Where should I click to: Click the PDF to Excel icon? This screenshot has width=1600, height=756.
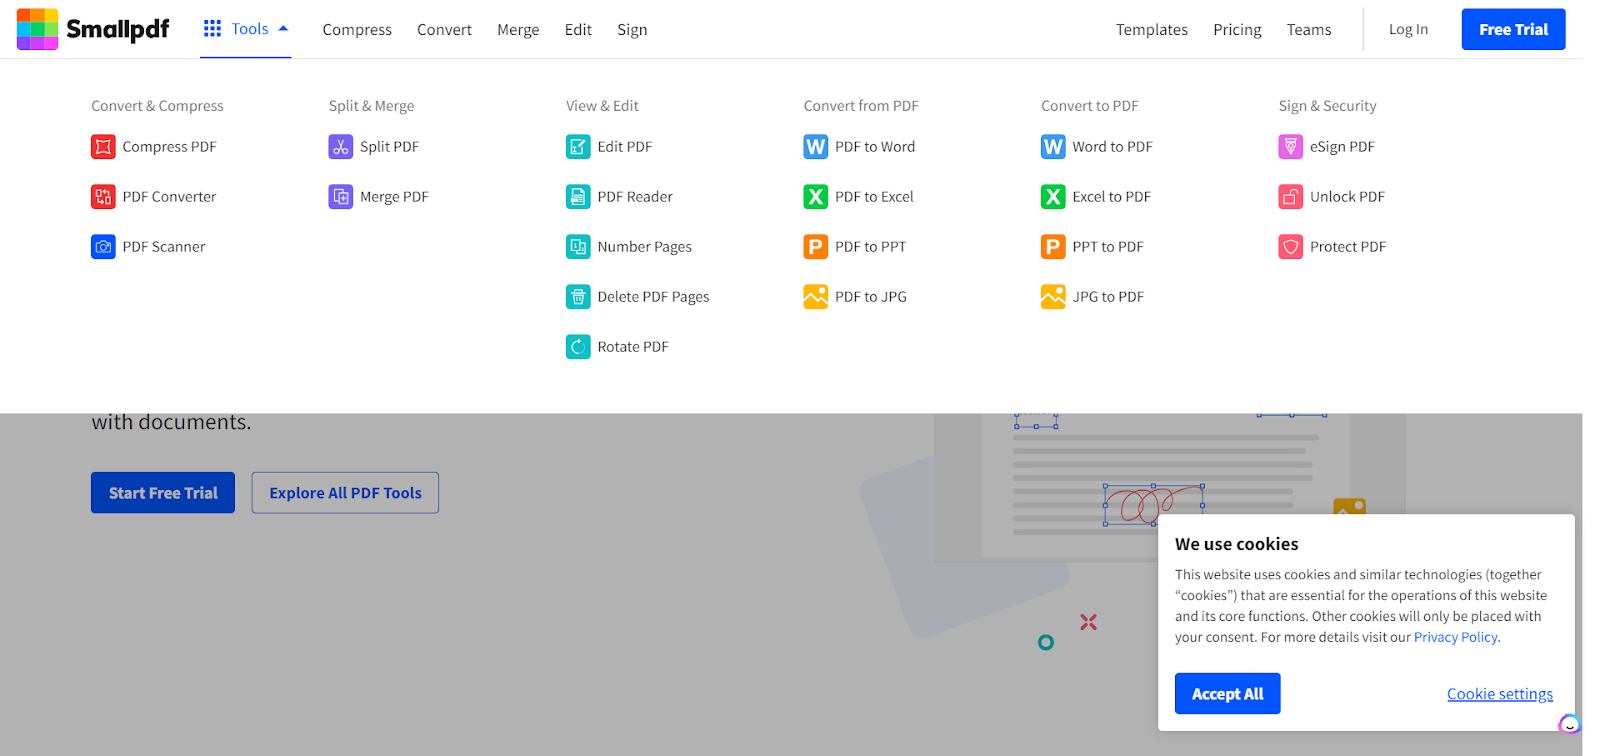[816, 197]
